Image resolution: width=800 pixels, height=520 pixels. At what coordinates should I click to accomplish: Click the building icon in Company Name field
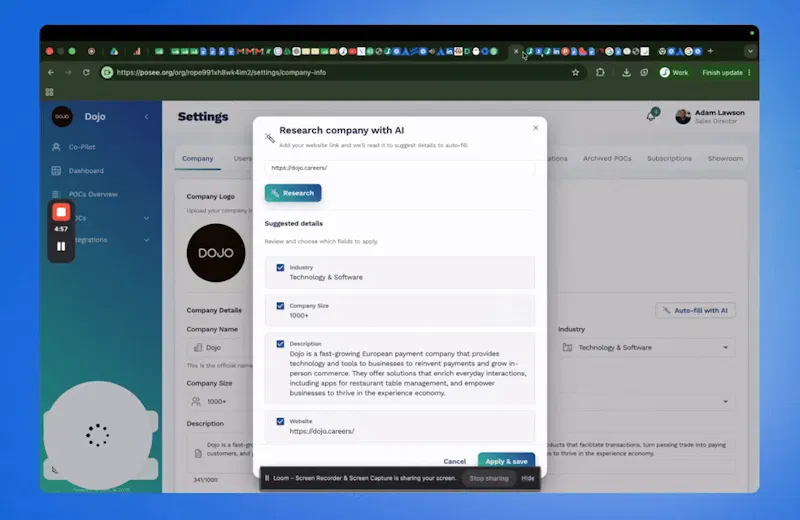tap(198, 348)
